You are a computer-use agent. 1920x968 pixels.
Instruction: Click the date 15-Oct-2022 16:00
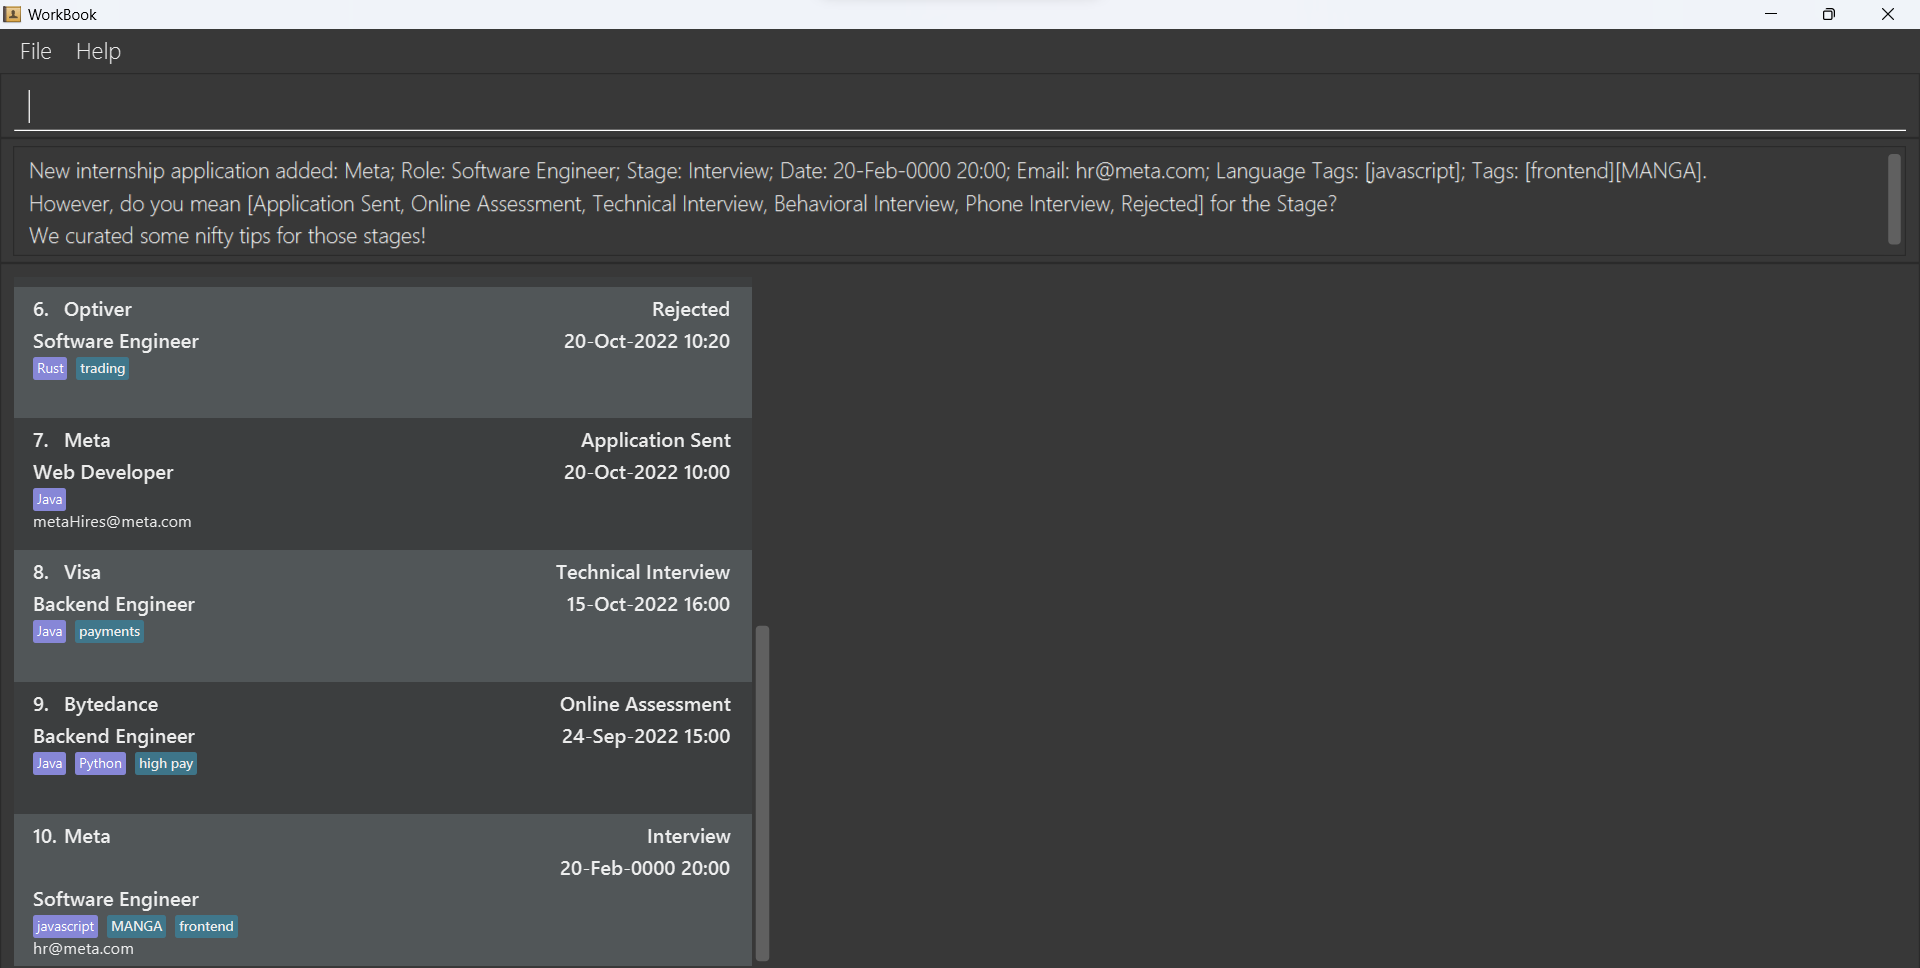[x=648, y=604]
